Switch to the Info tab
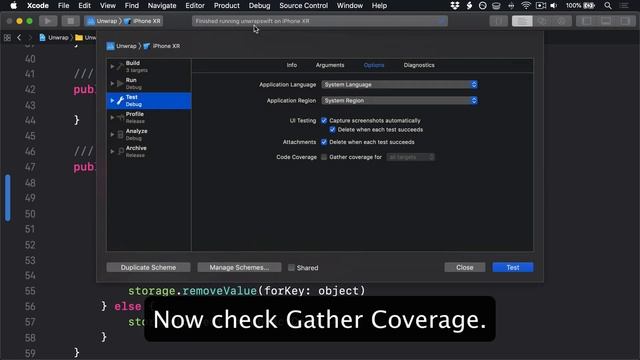 click(292, 65)
